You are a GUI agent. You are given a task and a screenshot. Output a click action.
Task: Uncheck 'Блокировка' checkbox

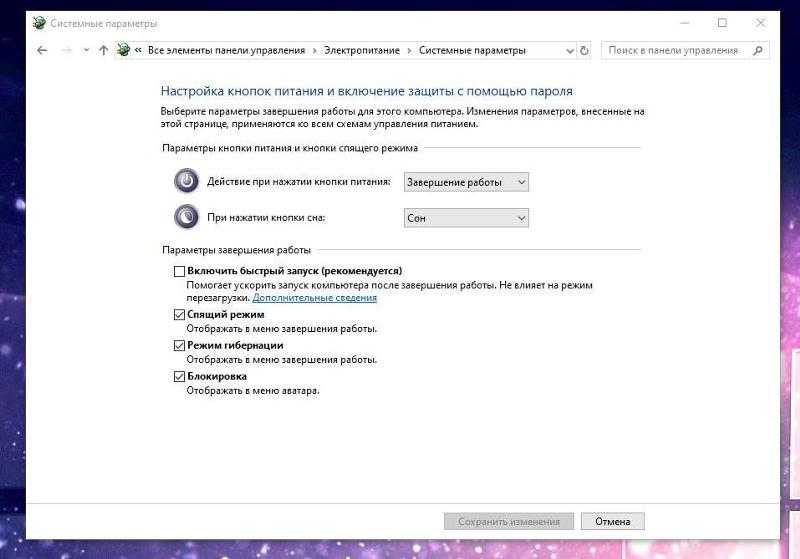179,377
